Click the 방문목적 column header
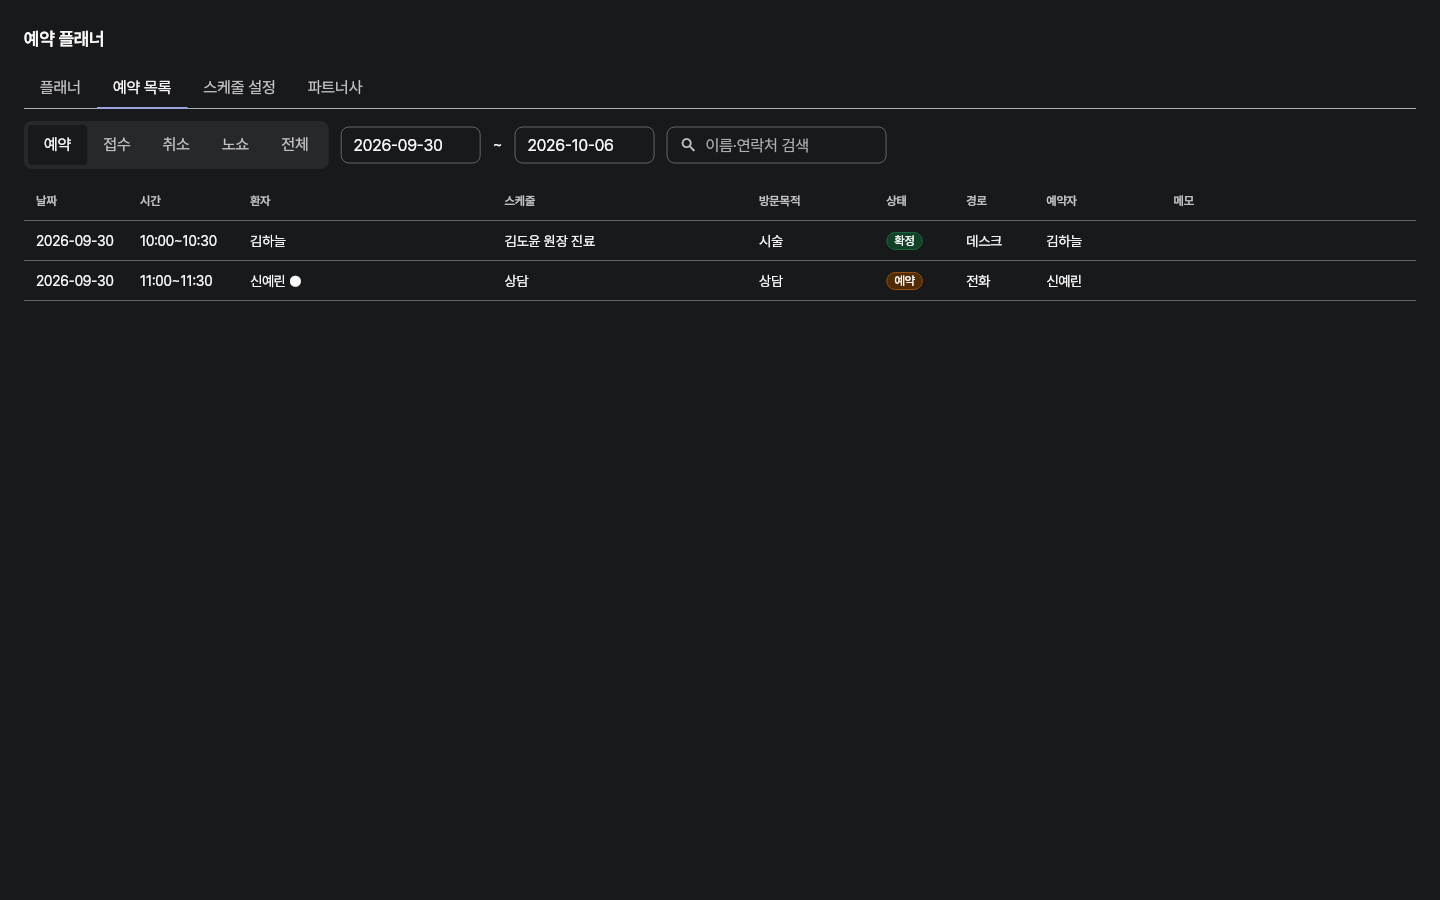The height and width of the screenshot is (900, 1440). click(x=779, y=201)
